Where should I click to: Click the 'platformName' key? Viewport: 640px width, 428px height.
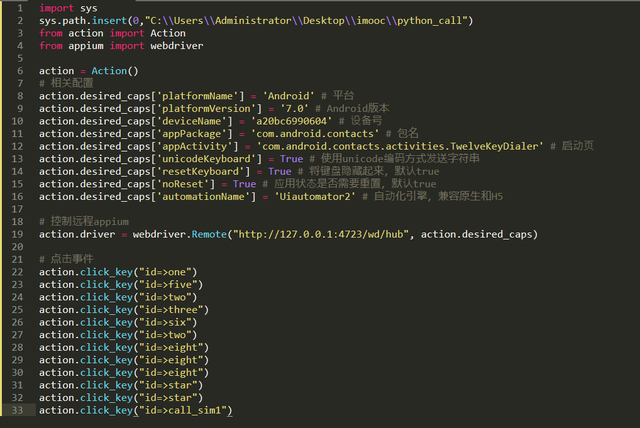(x=198, y=96)
